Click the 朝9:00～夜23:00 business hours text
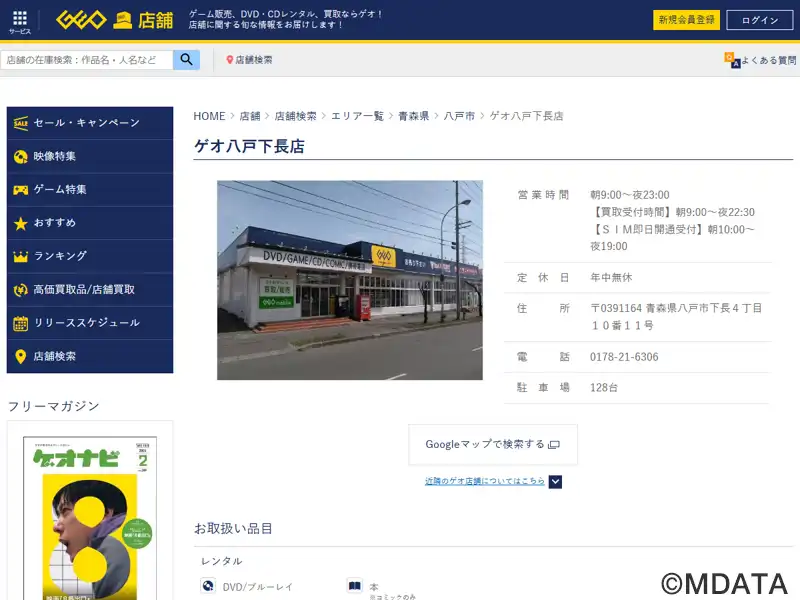Screen dimensions: 800x600 630,195
